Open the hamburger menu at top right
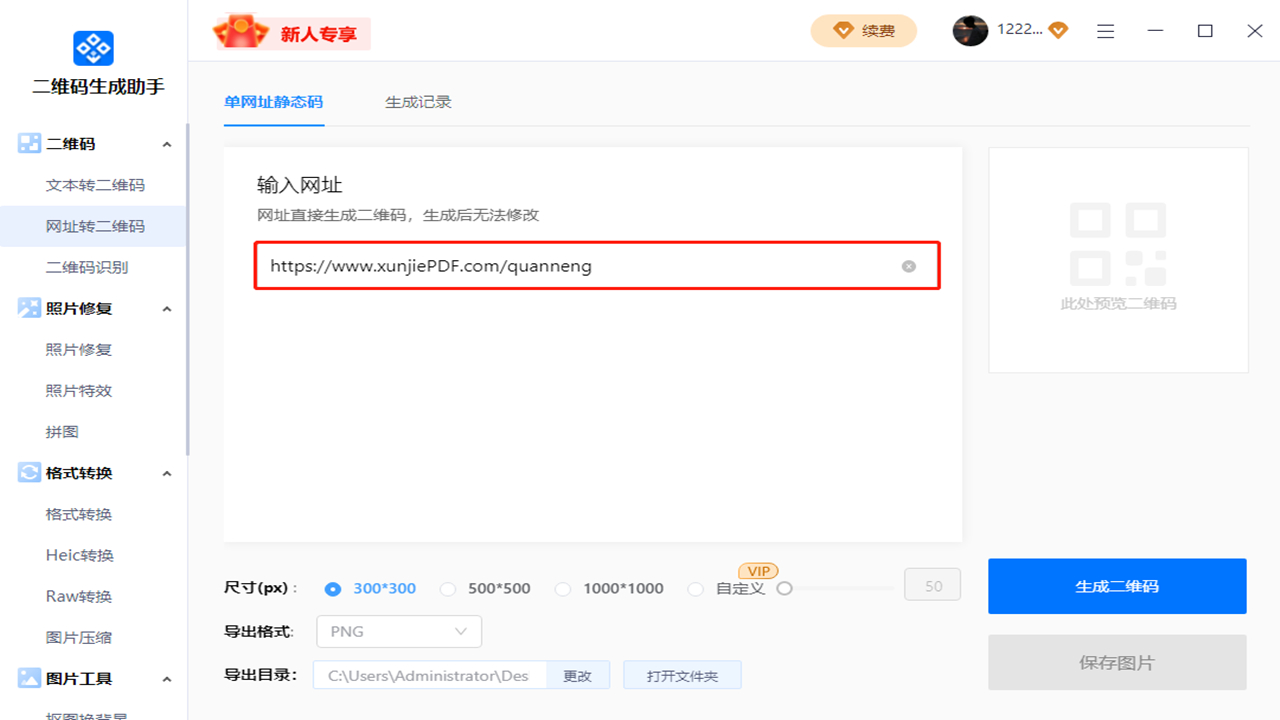 pyautogui.click(x=1105, y=31)
